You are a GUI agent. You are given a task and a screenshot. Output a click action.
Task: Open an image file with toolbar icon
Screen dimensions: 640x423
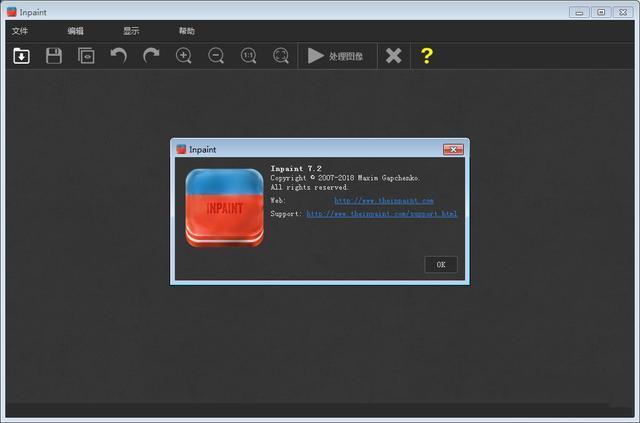21,56
